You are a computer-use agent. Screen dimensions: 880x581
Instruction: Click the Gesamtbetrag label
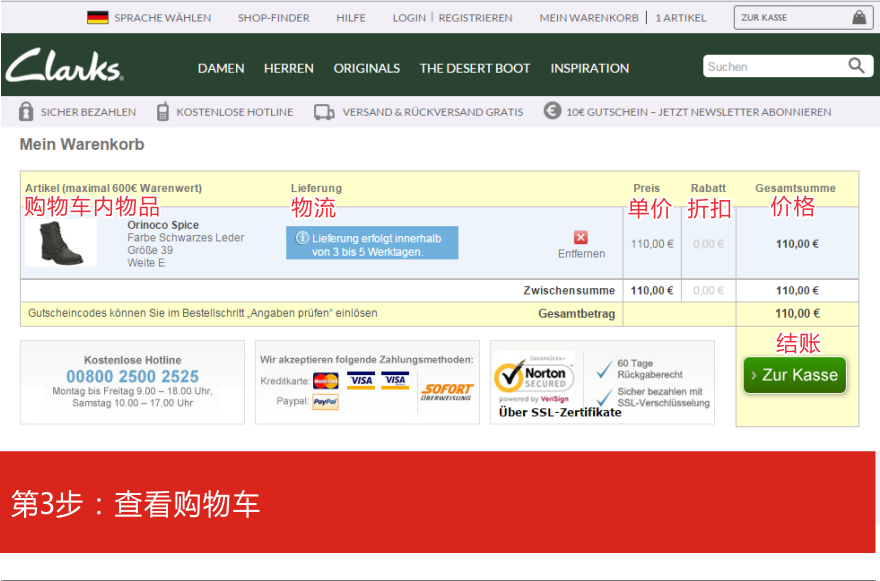click(576, 314)
